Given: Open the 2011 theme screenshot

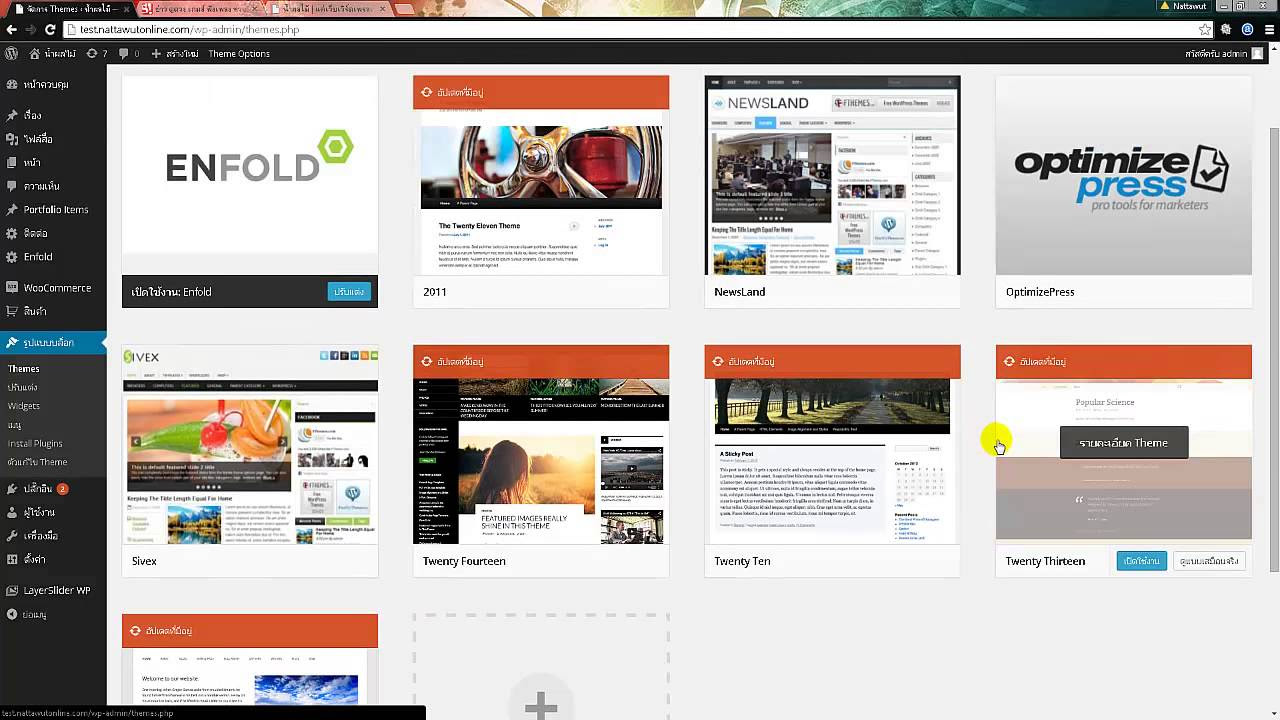Looking at the screenshot, I should (x=541, y=192).
